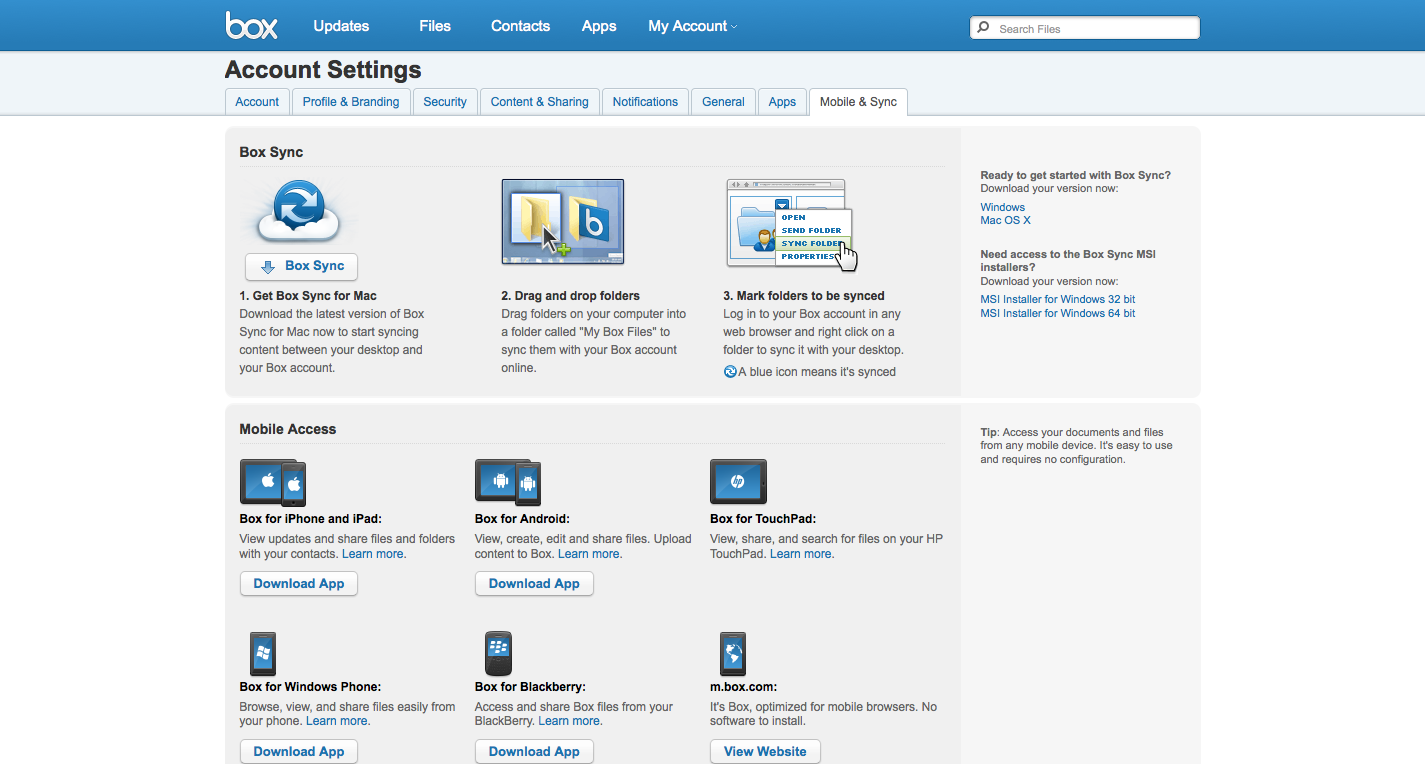Switch to the Profile & Branding tab
The image size is (1425, 764).
point(351,102)
